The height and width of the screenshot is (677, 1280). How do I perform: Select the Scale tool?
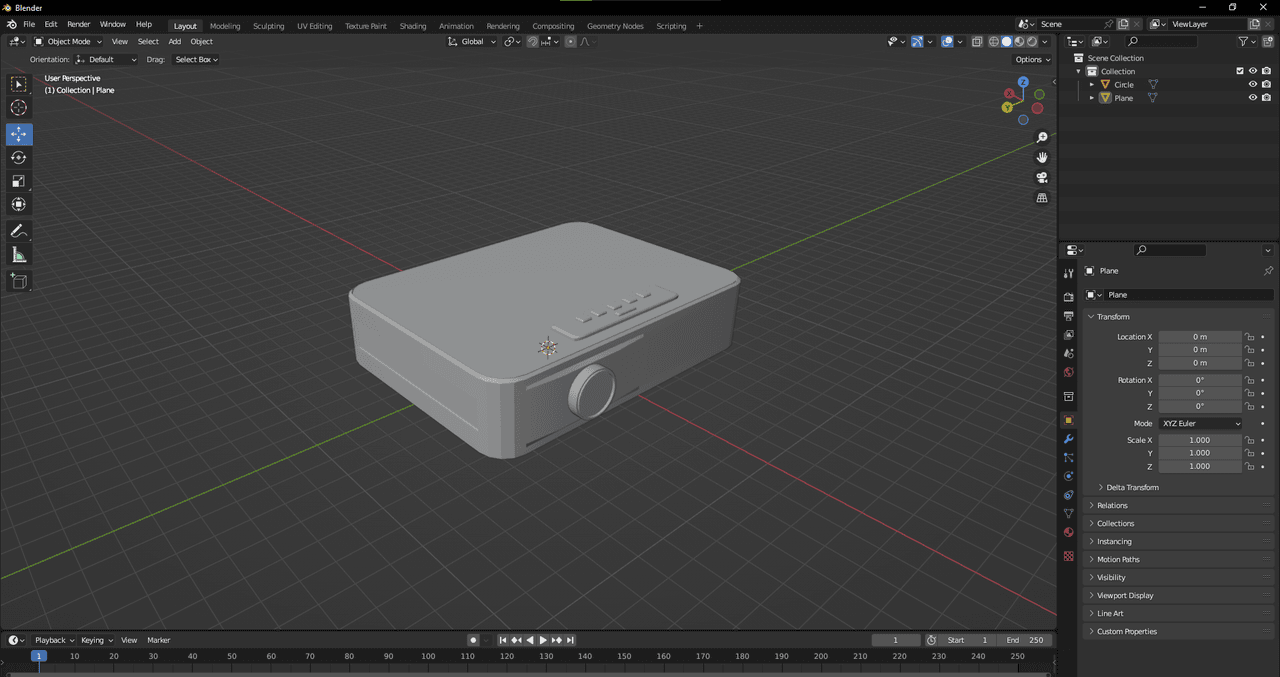(19, 181)
